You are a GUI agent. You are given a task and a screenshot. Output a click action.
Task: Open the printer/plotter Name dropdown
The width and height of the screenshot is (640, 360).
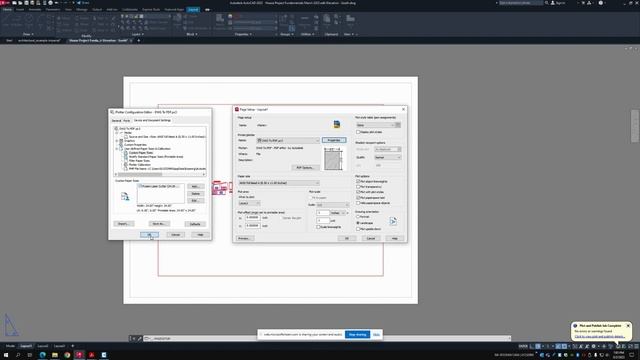(x=288, y=140)
